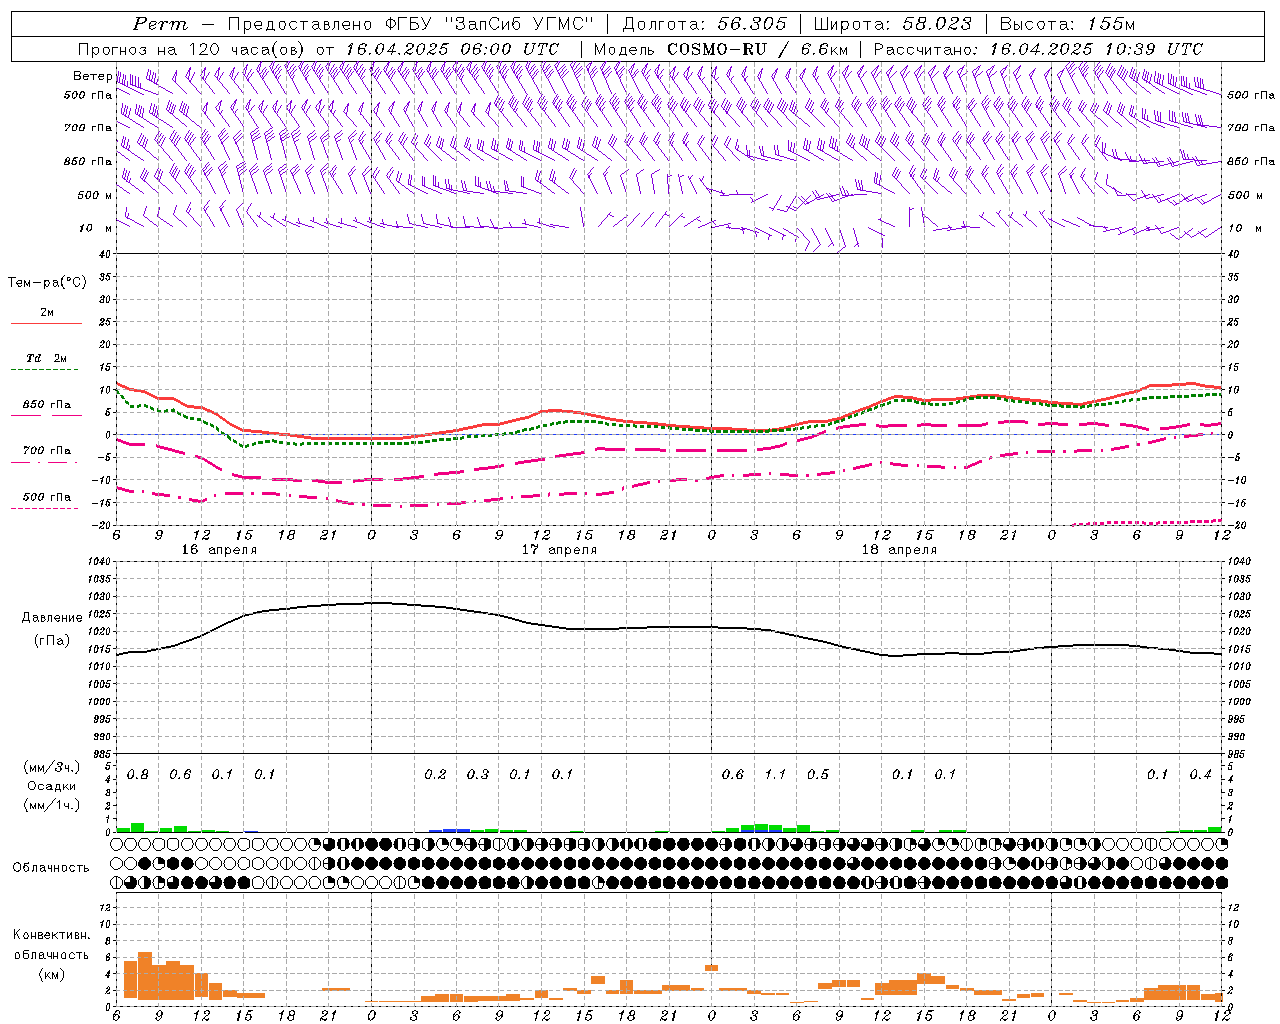This screenshot has height=1024, width=1280.
Task: Click the black pressure curve at its peak
Action: point(375,603)
